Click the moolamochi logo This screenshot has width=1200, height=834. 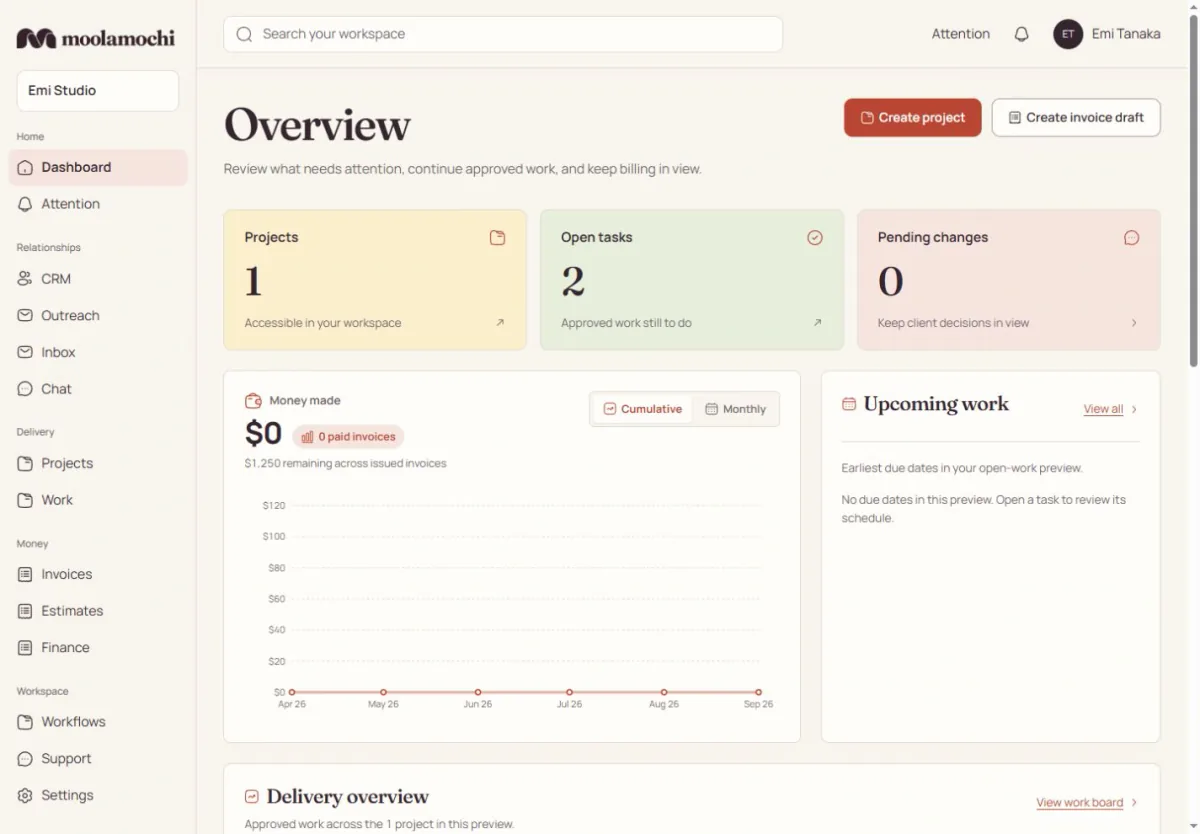pyautogui.click(x=95, y=38)
